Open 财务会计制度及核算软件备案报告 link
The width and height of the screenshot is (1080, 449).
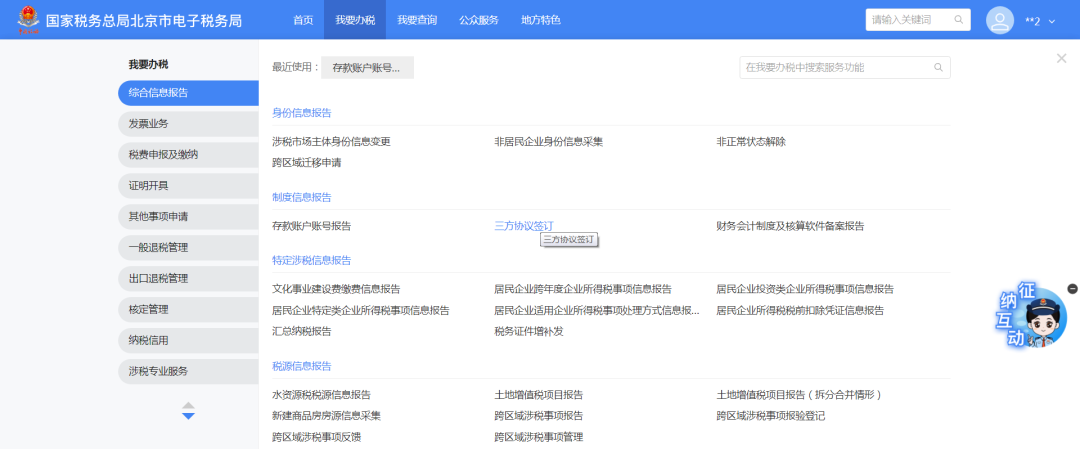point(790,226)
